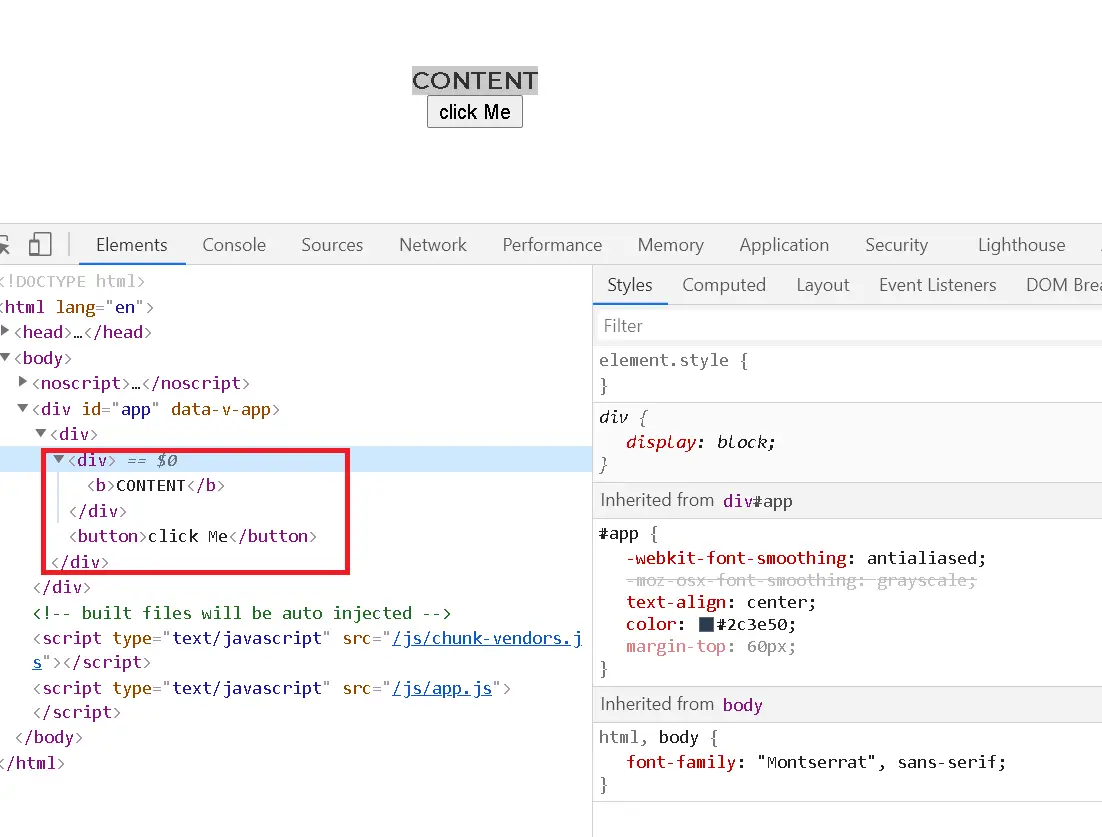This screenshot has height=837, width=1102.
Task: Click the struck-through -moz-osx-font-smoothing declaration
Action: tap(801, 580)
